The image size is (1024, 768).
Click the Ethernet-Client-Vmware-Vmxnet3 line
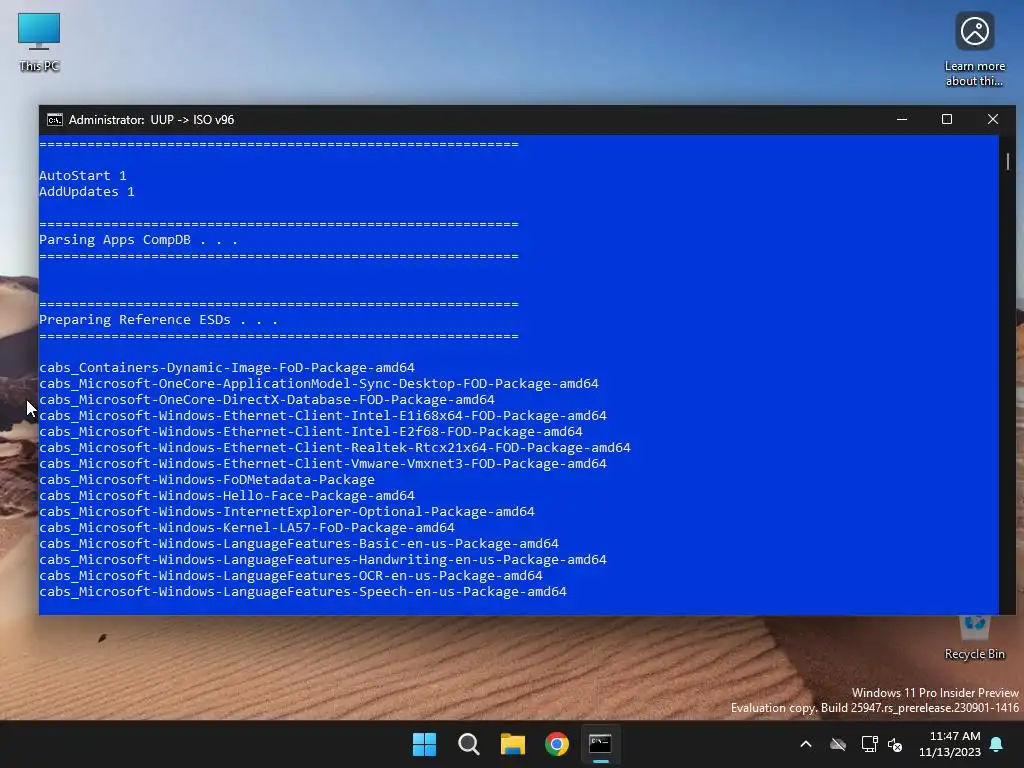(323, 464)
